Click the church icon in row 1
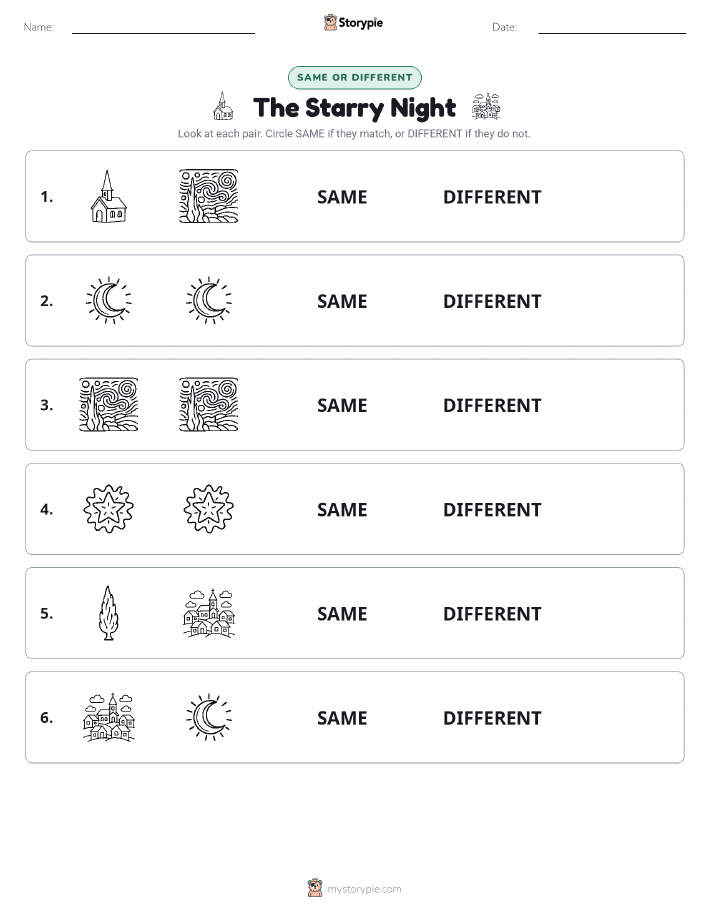 pyautogui.click(x=108, y=196)
